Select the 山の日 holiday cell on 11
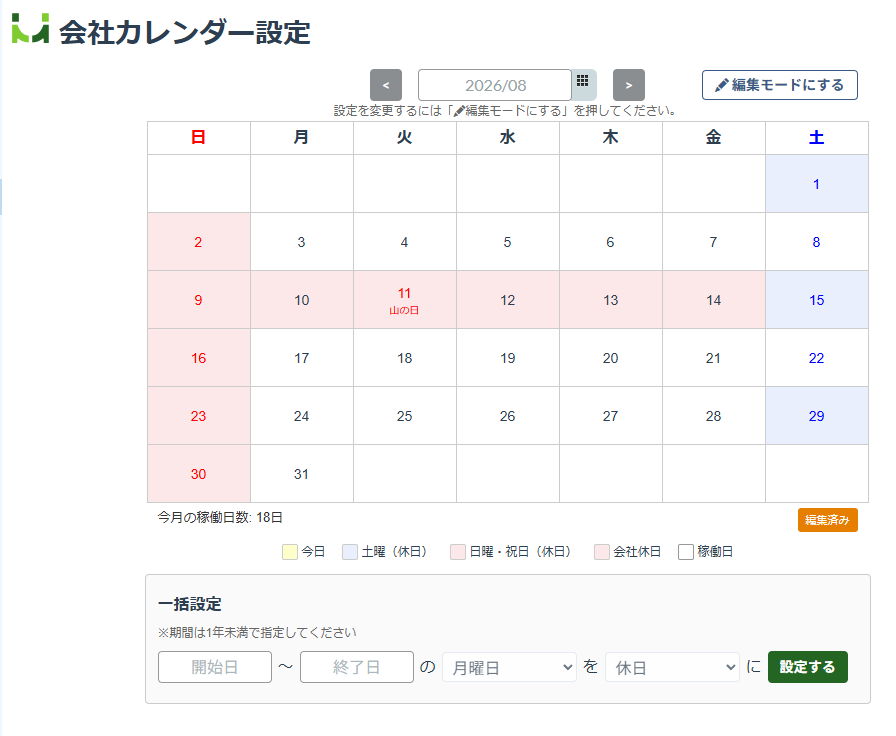Screen dimensions: 896x736 tap(405, 300)
